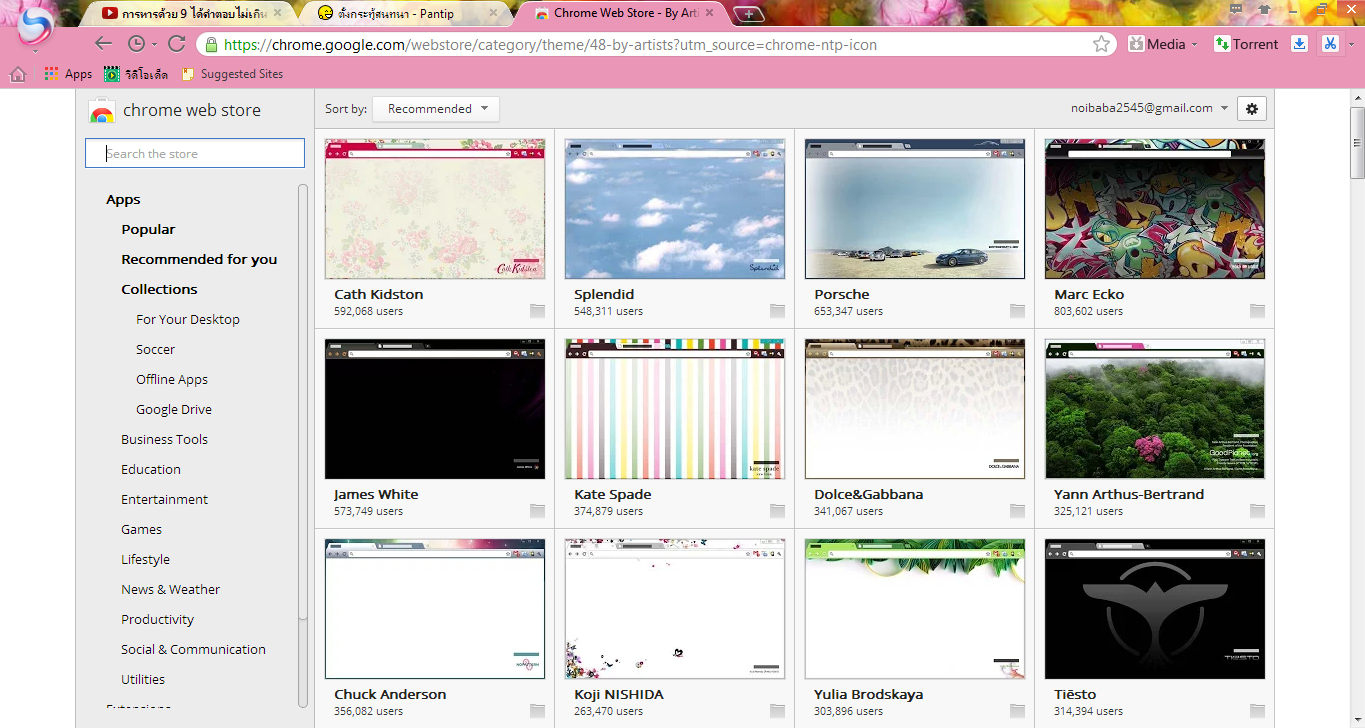Click the theme icon on Porsche card

[x=1017, y=311]
